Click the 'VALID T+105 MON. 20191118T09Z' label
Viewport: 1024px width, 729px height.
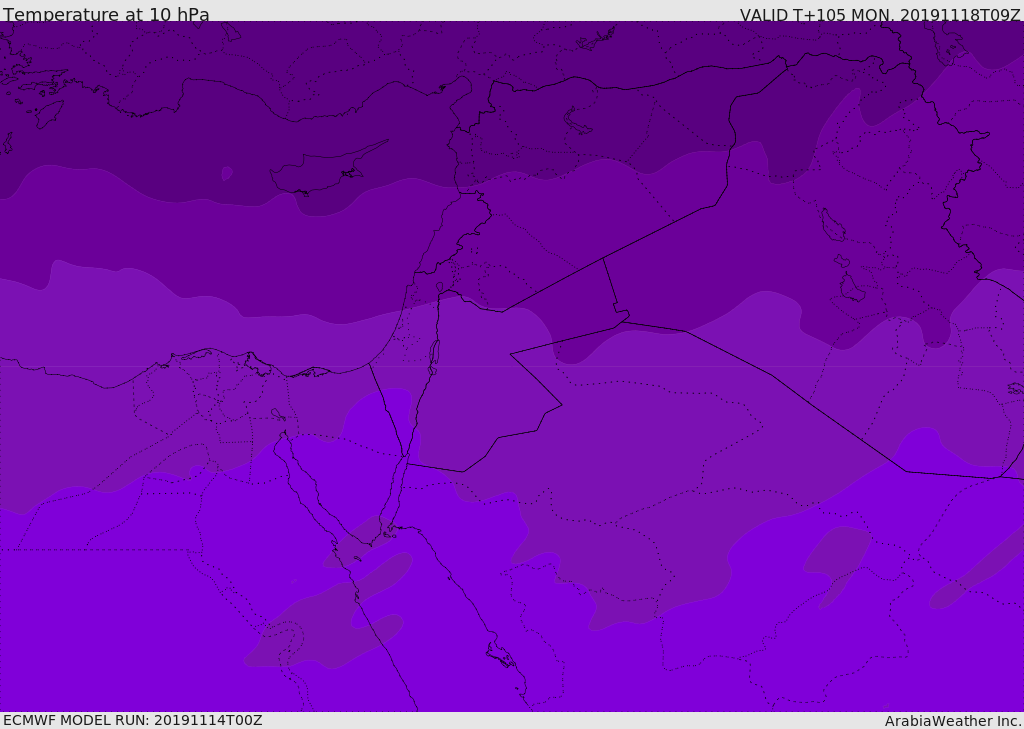[880, 14]
